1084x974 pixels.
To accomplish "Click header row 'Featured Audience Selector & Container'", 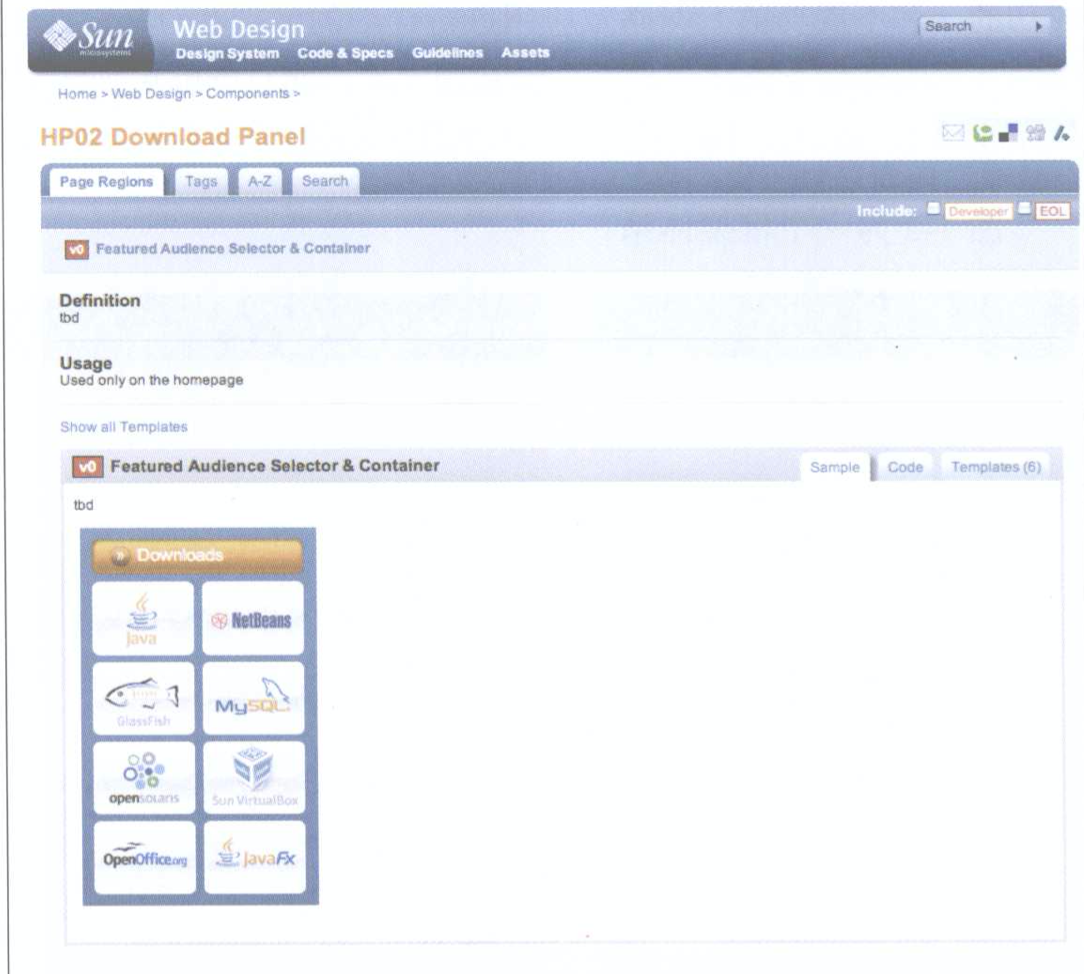I will (x=233, y=249).
